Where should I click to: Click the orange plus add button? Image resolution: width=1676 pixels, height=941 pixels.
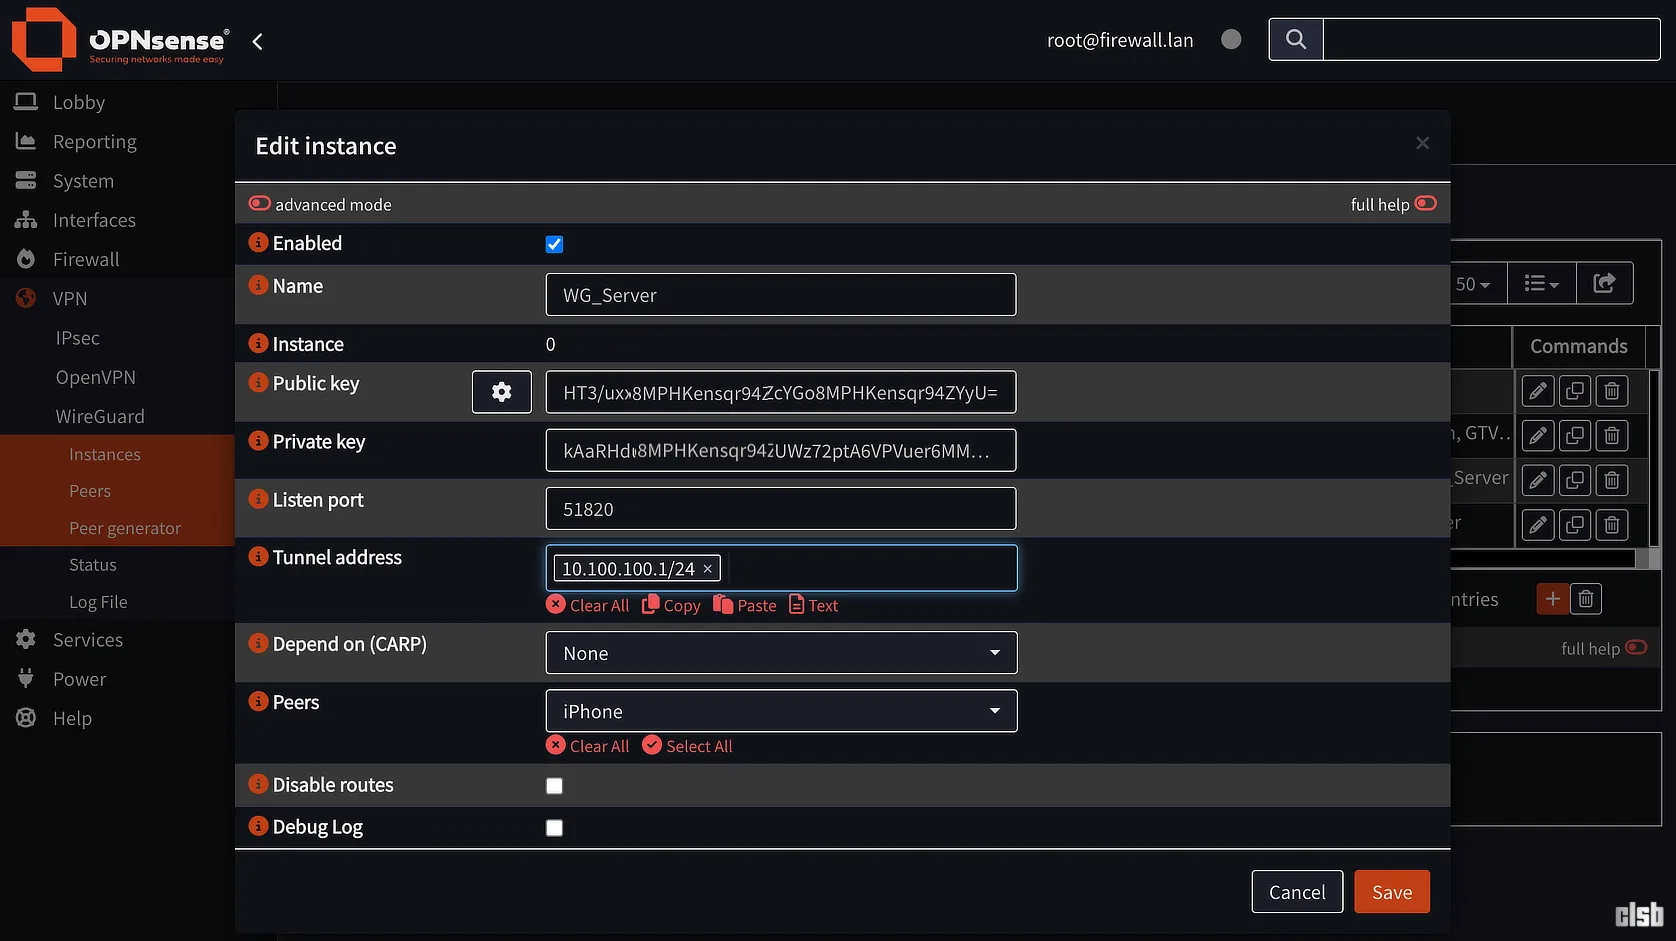[x=1552, y=599]
